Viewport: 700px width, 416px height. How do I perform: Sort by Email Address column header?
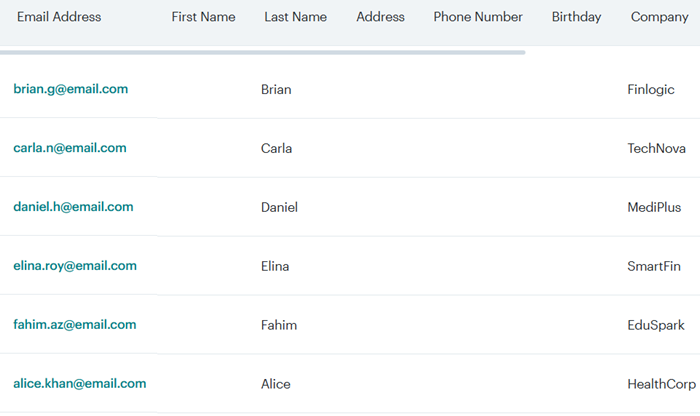[59, 17]
